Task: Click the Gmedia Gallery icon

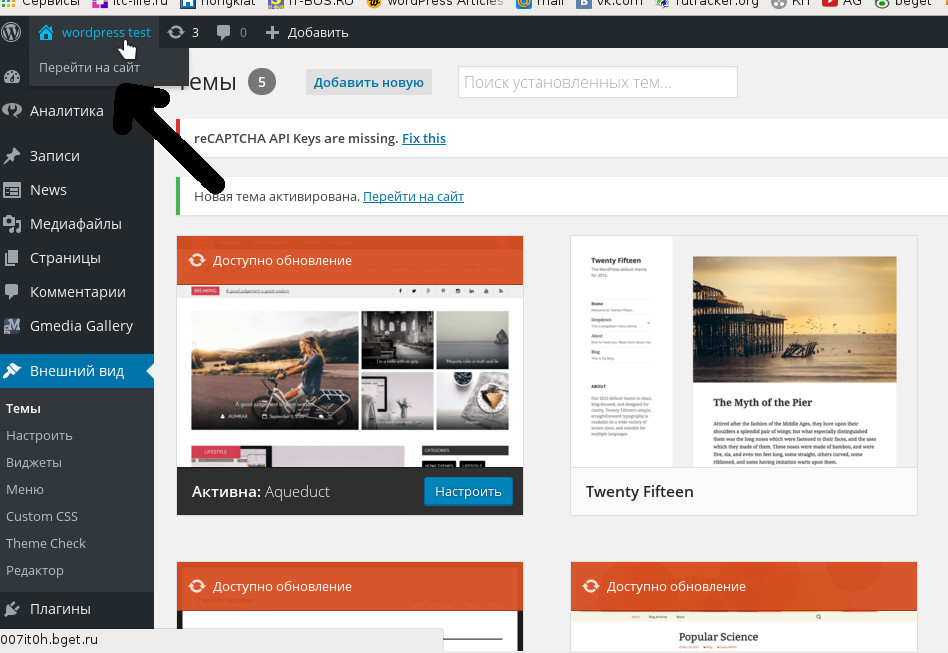Action: coord(11,326)
